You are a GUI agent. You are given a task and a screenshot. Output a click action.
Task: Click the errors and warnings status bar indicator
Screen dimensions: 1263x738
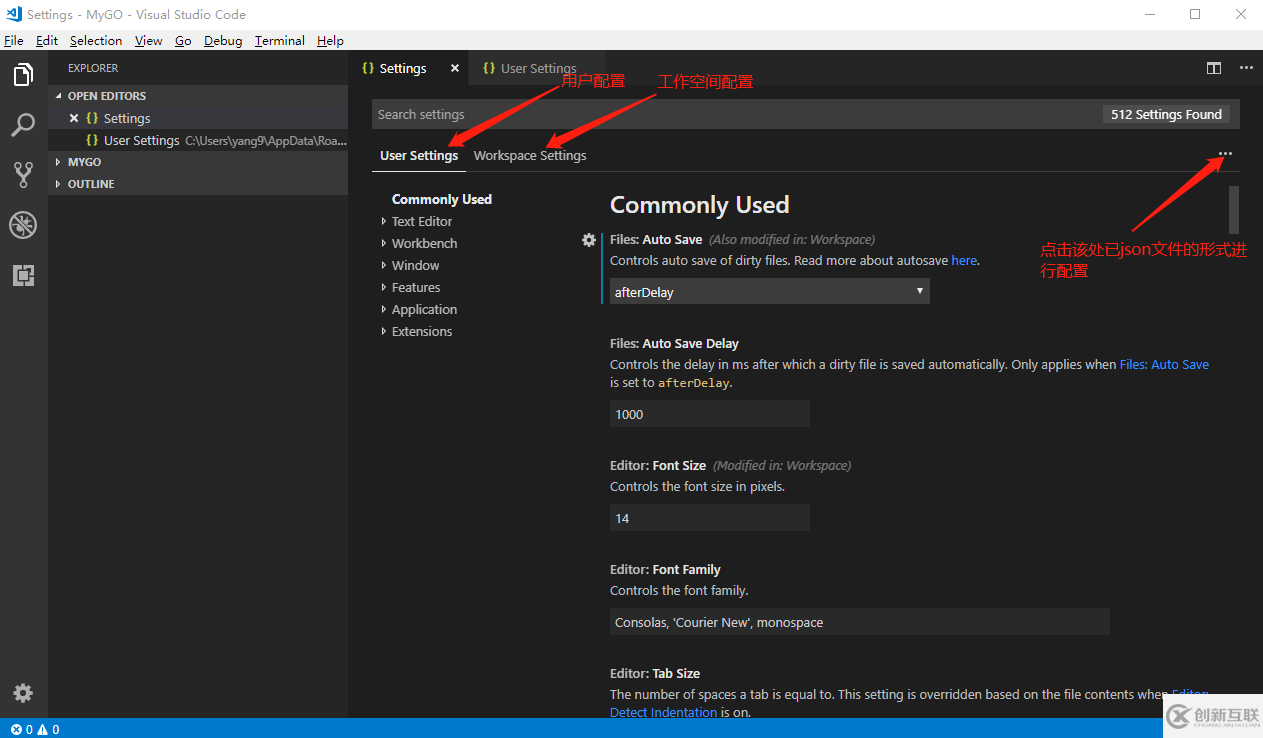[x=35, y=729]
